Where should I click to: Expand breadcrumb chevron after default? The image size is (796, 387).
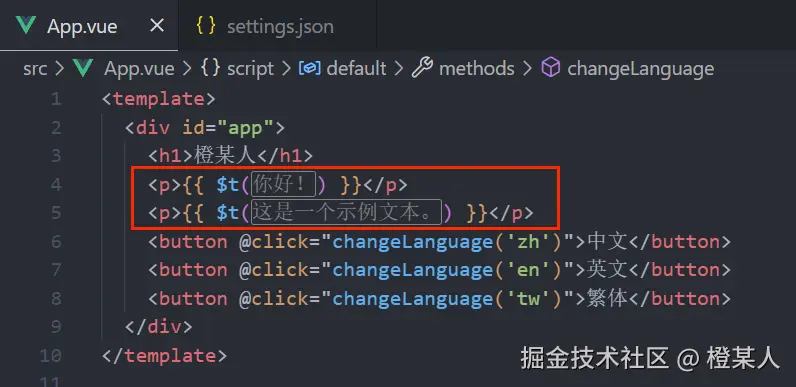click(x=399, y=69)
